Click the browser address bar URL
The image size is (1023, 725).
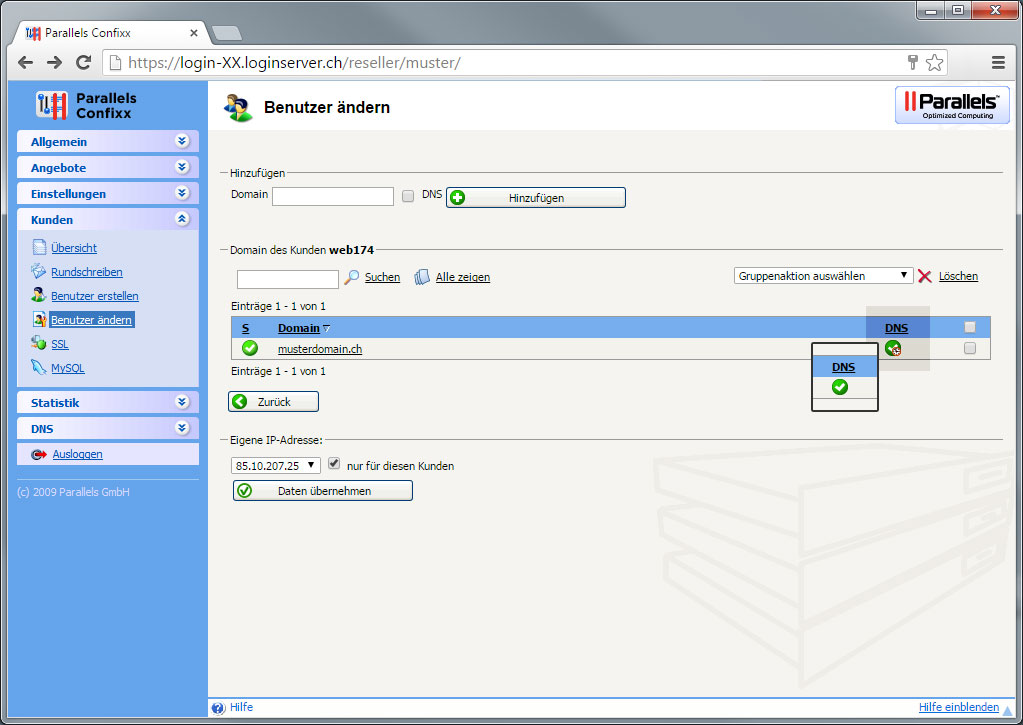click(x=294, y=63)
